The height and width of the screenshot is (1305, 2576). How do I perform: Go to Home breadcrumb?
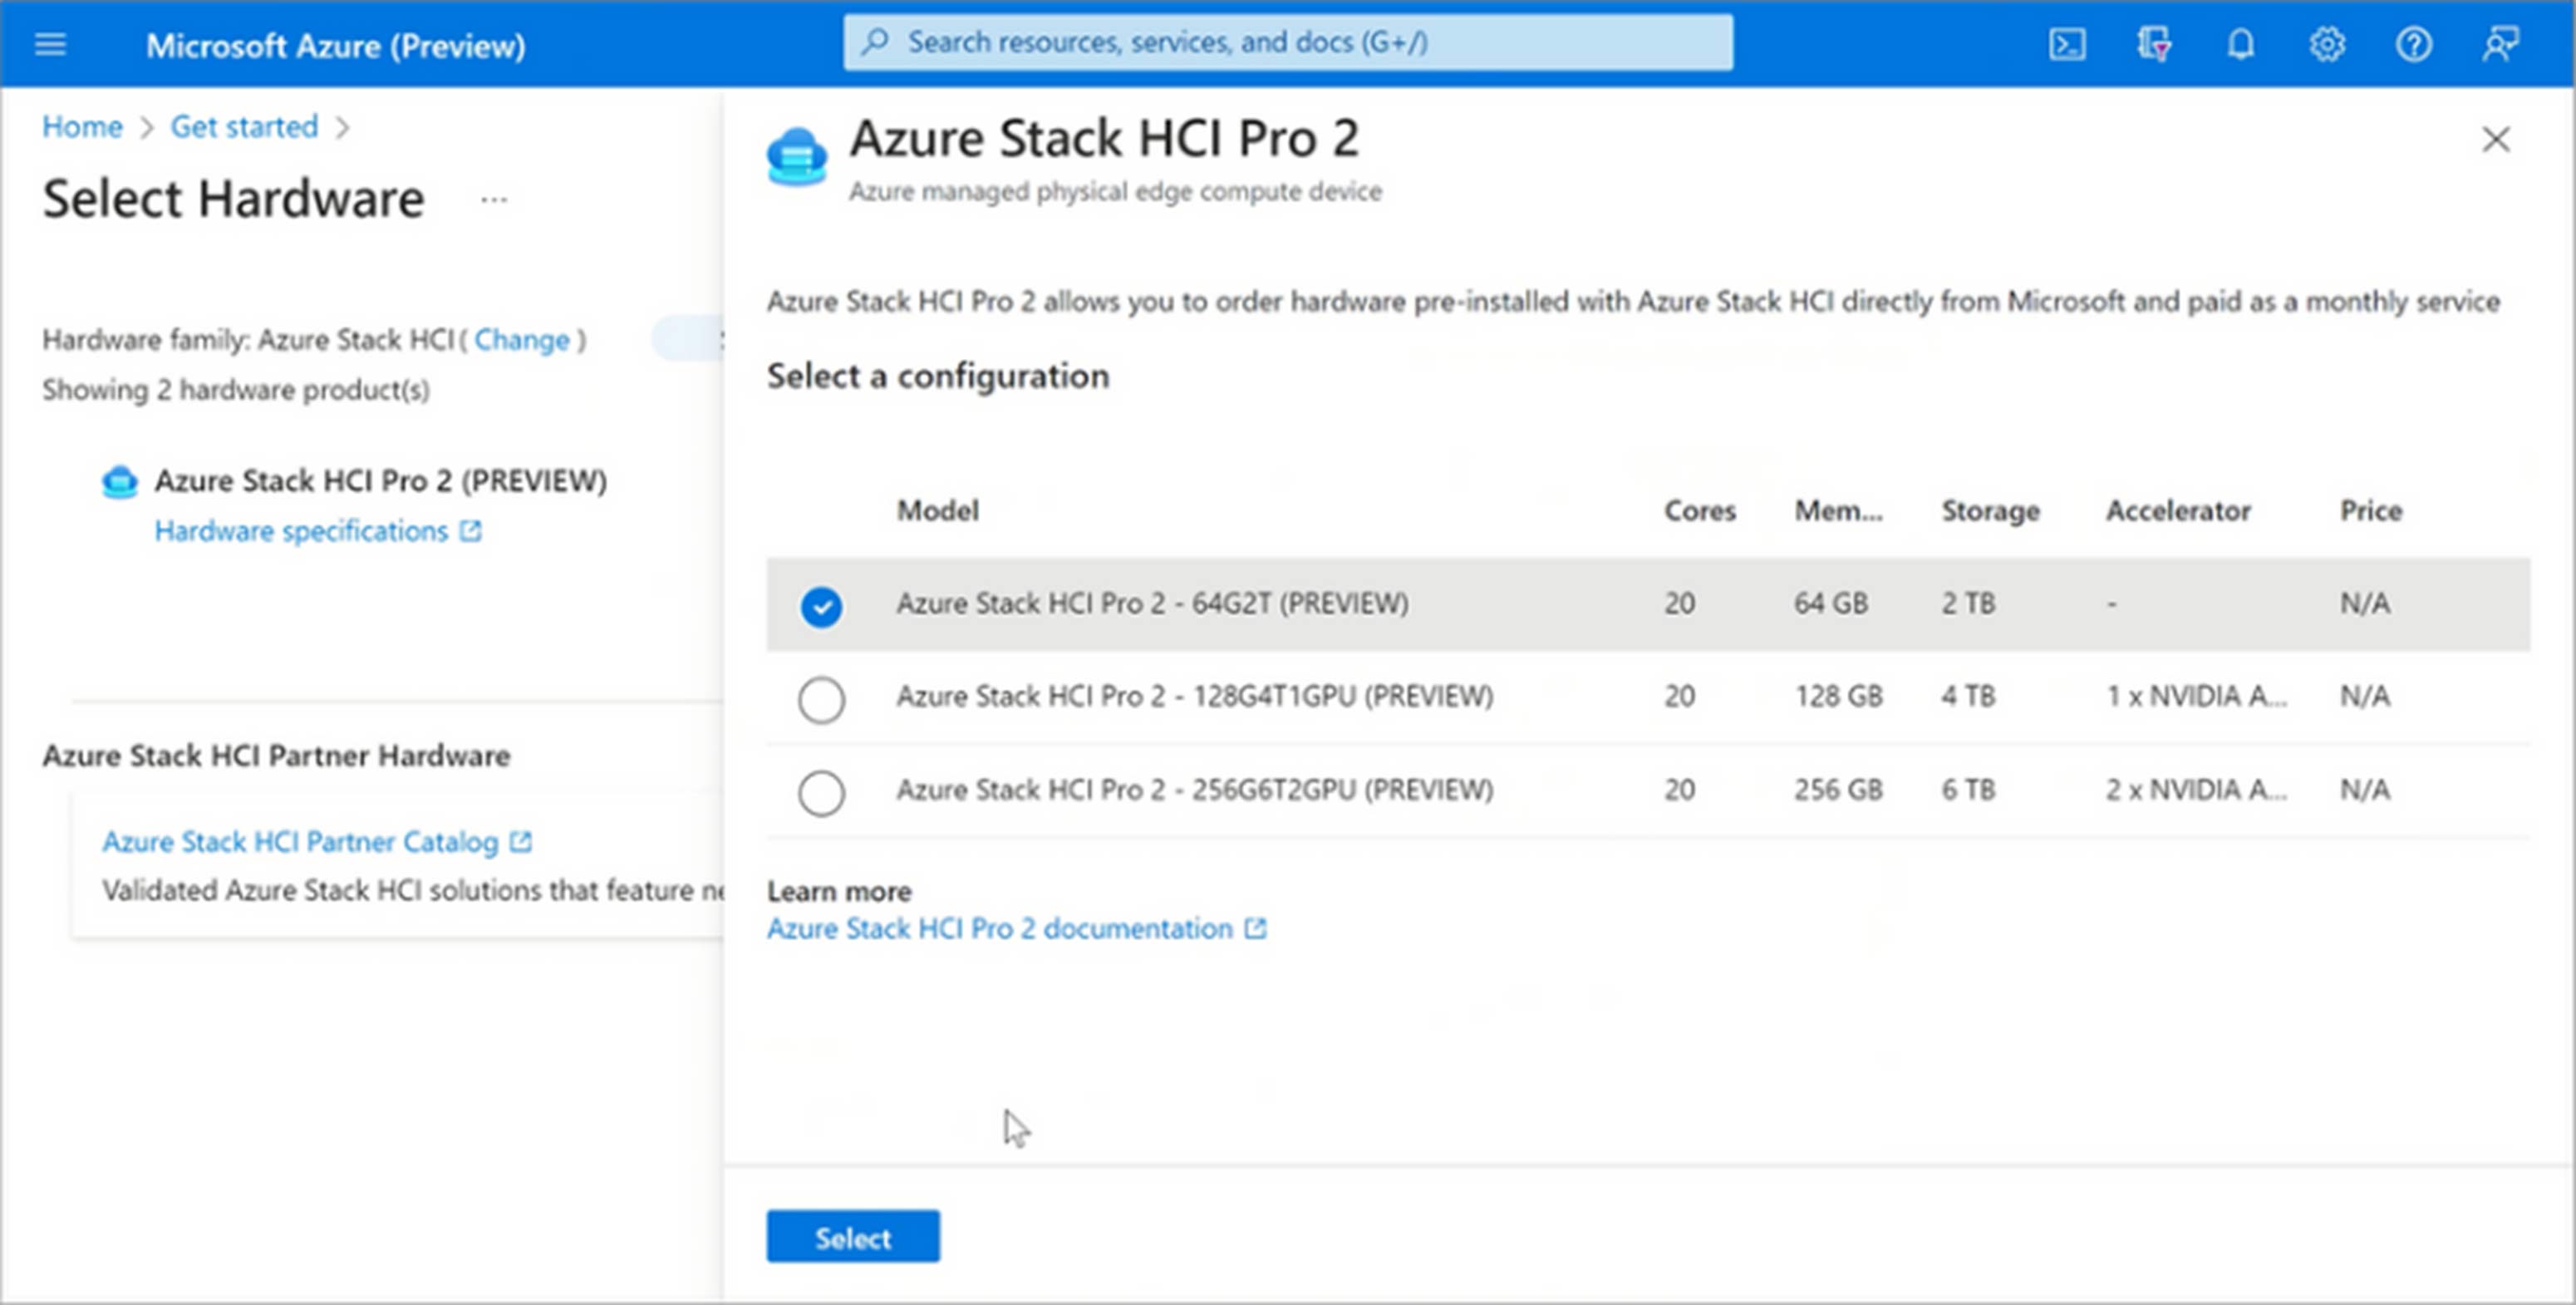82,127
